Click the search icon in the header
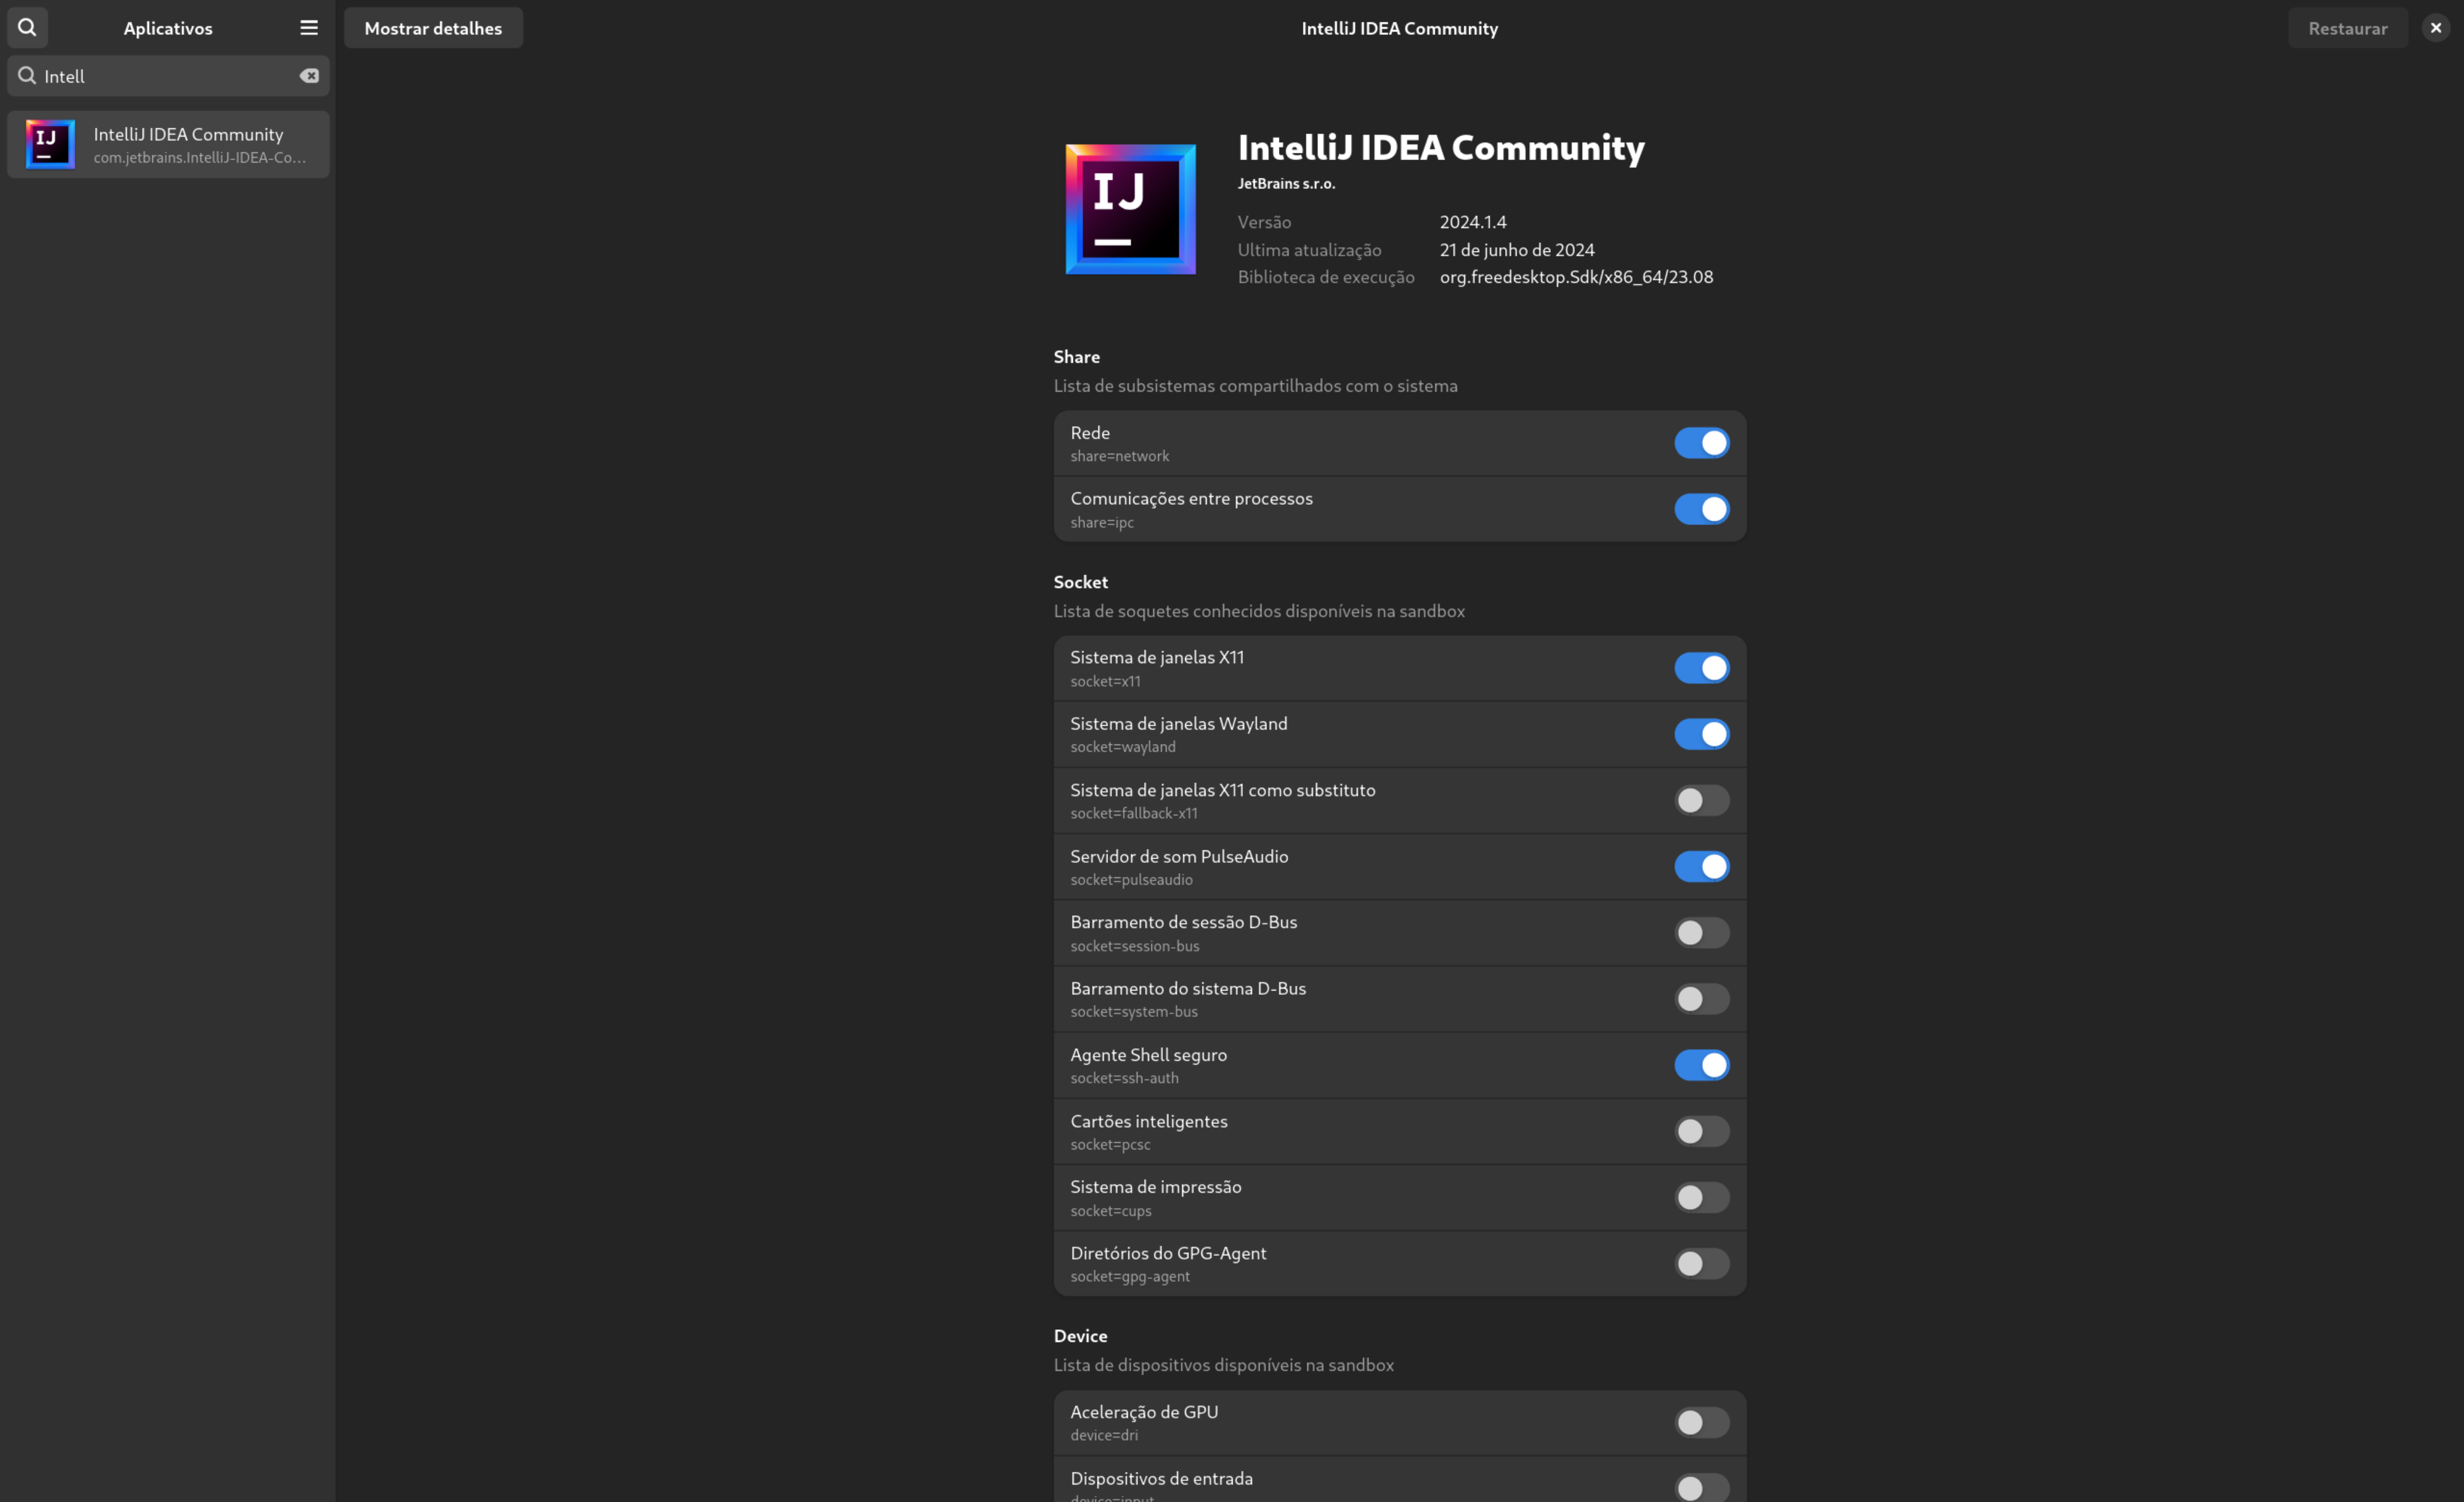The image size is (2464, 1502). click(27, 27)
